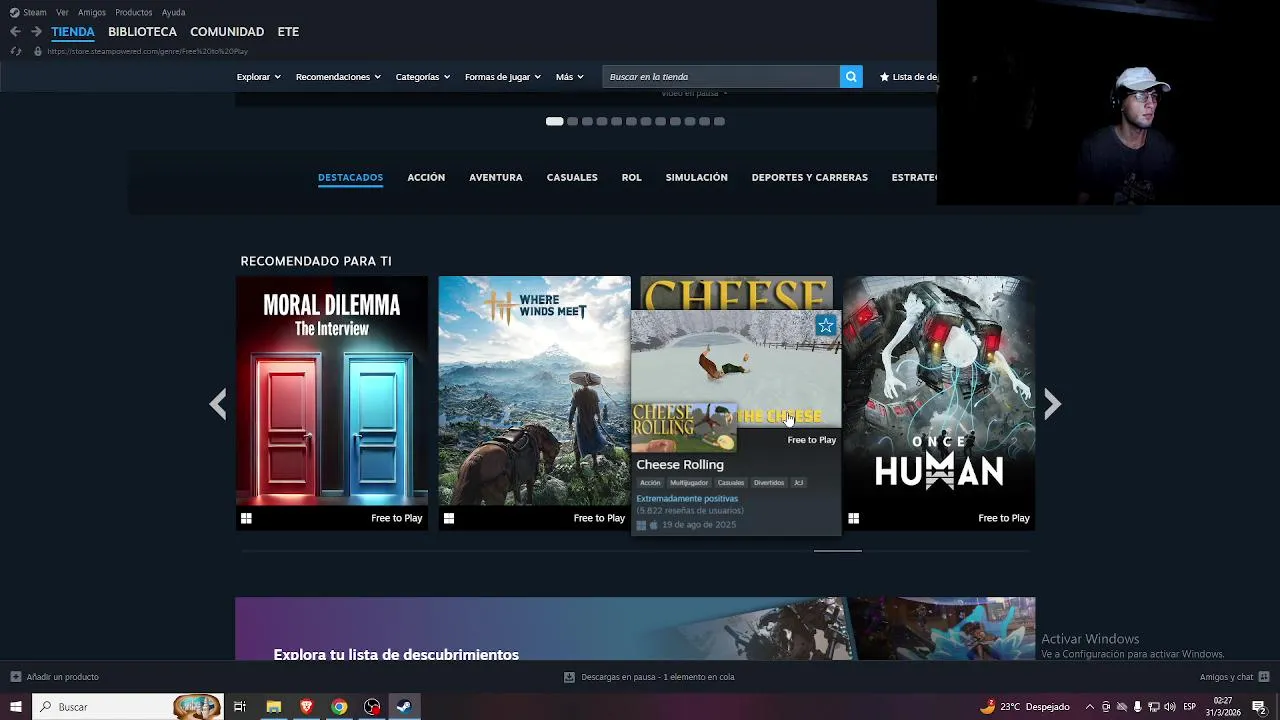The height and width of the screenshot is (720, 1280).
Task: Select the AVENTURA genre tab
Action: 496,178
